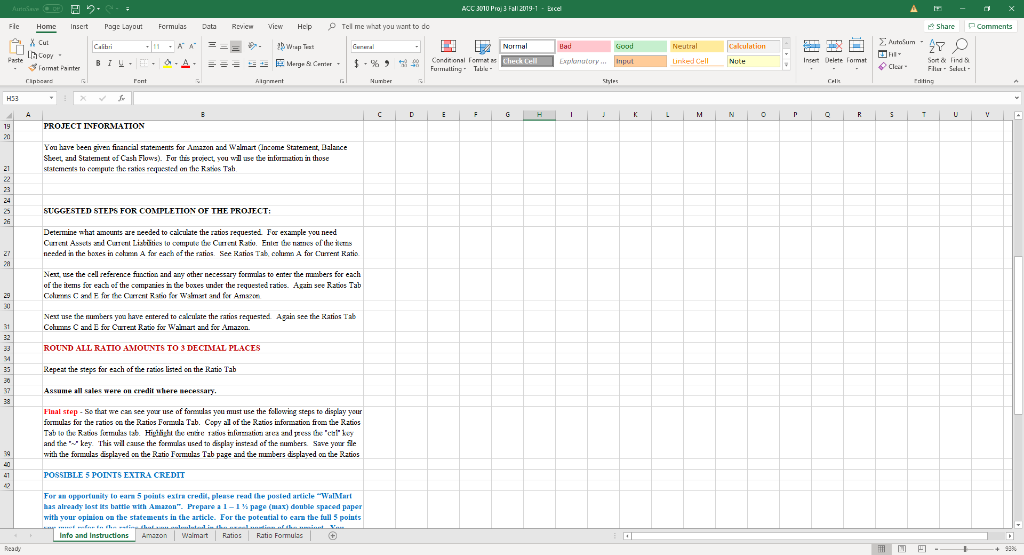
Task: Click the AutoSum sigma icon
Action: (882, 42)
